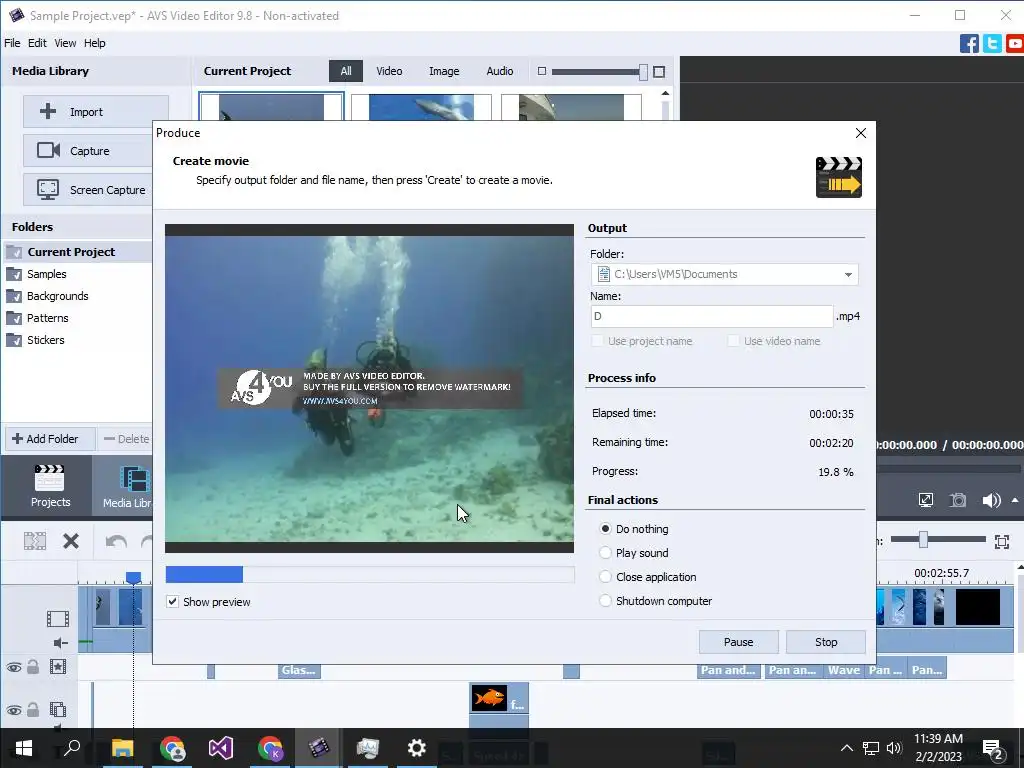Click the speaker volume icon in preview
1024x768 pixels.
pyautogui.click(x=991, y=500)
